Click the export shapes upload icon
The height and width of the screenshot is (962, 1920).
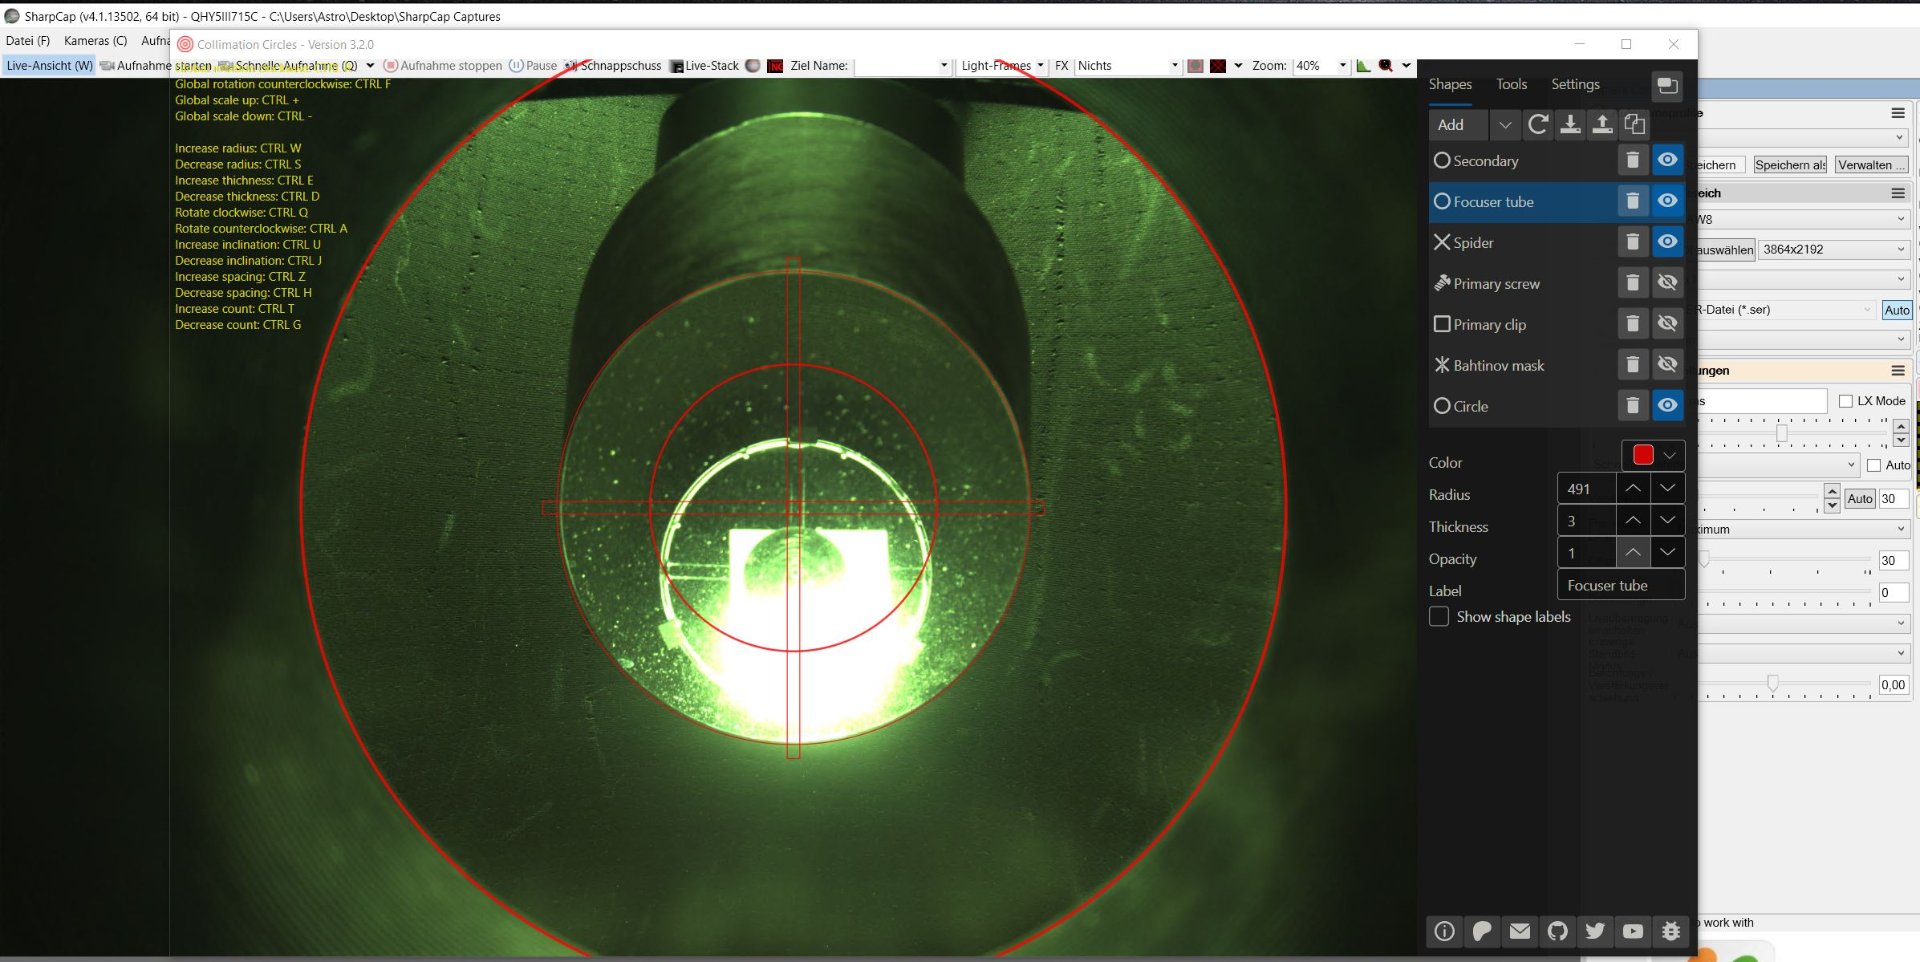[x=1602, y=124]
